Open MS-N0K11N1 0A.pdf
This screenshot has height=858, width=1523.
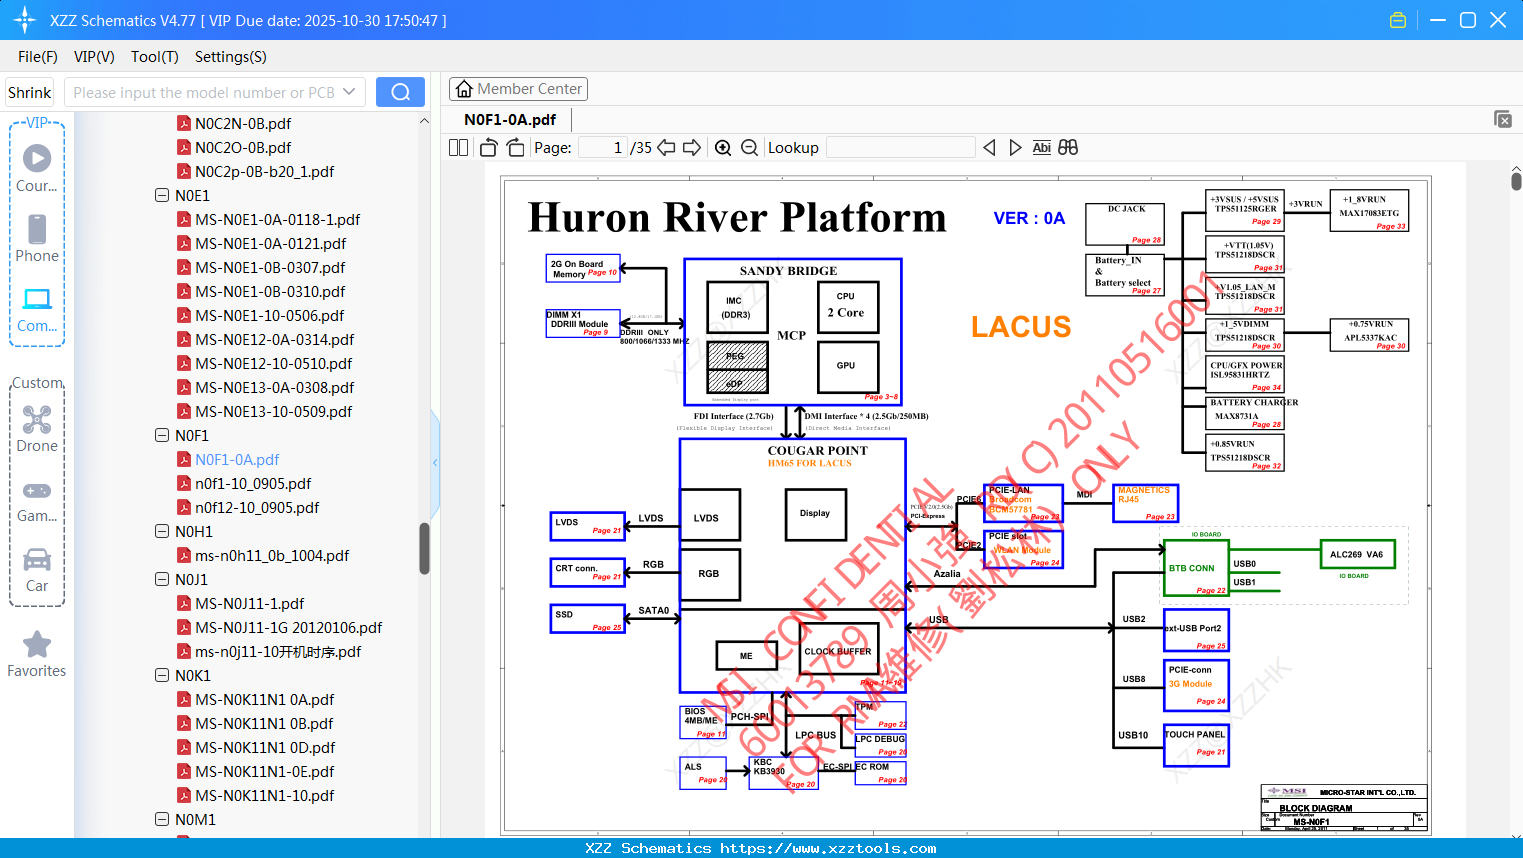(264, 700)
